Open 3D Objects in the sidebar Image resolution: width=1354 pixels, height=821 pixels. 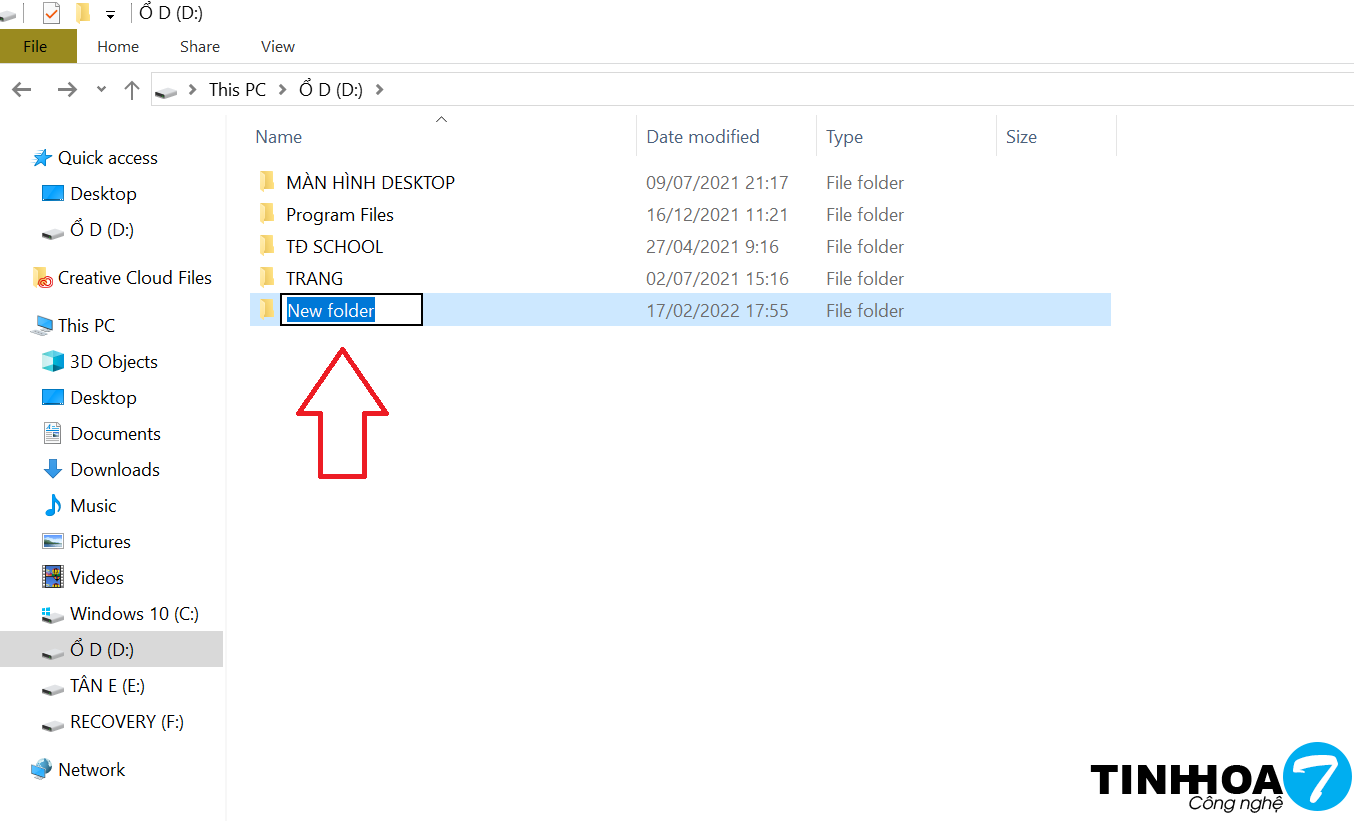[x=113, y=362]
